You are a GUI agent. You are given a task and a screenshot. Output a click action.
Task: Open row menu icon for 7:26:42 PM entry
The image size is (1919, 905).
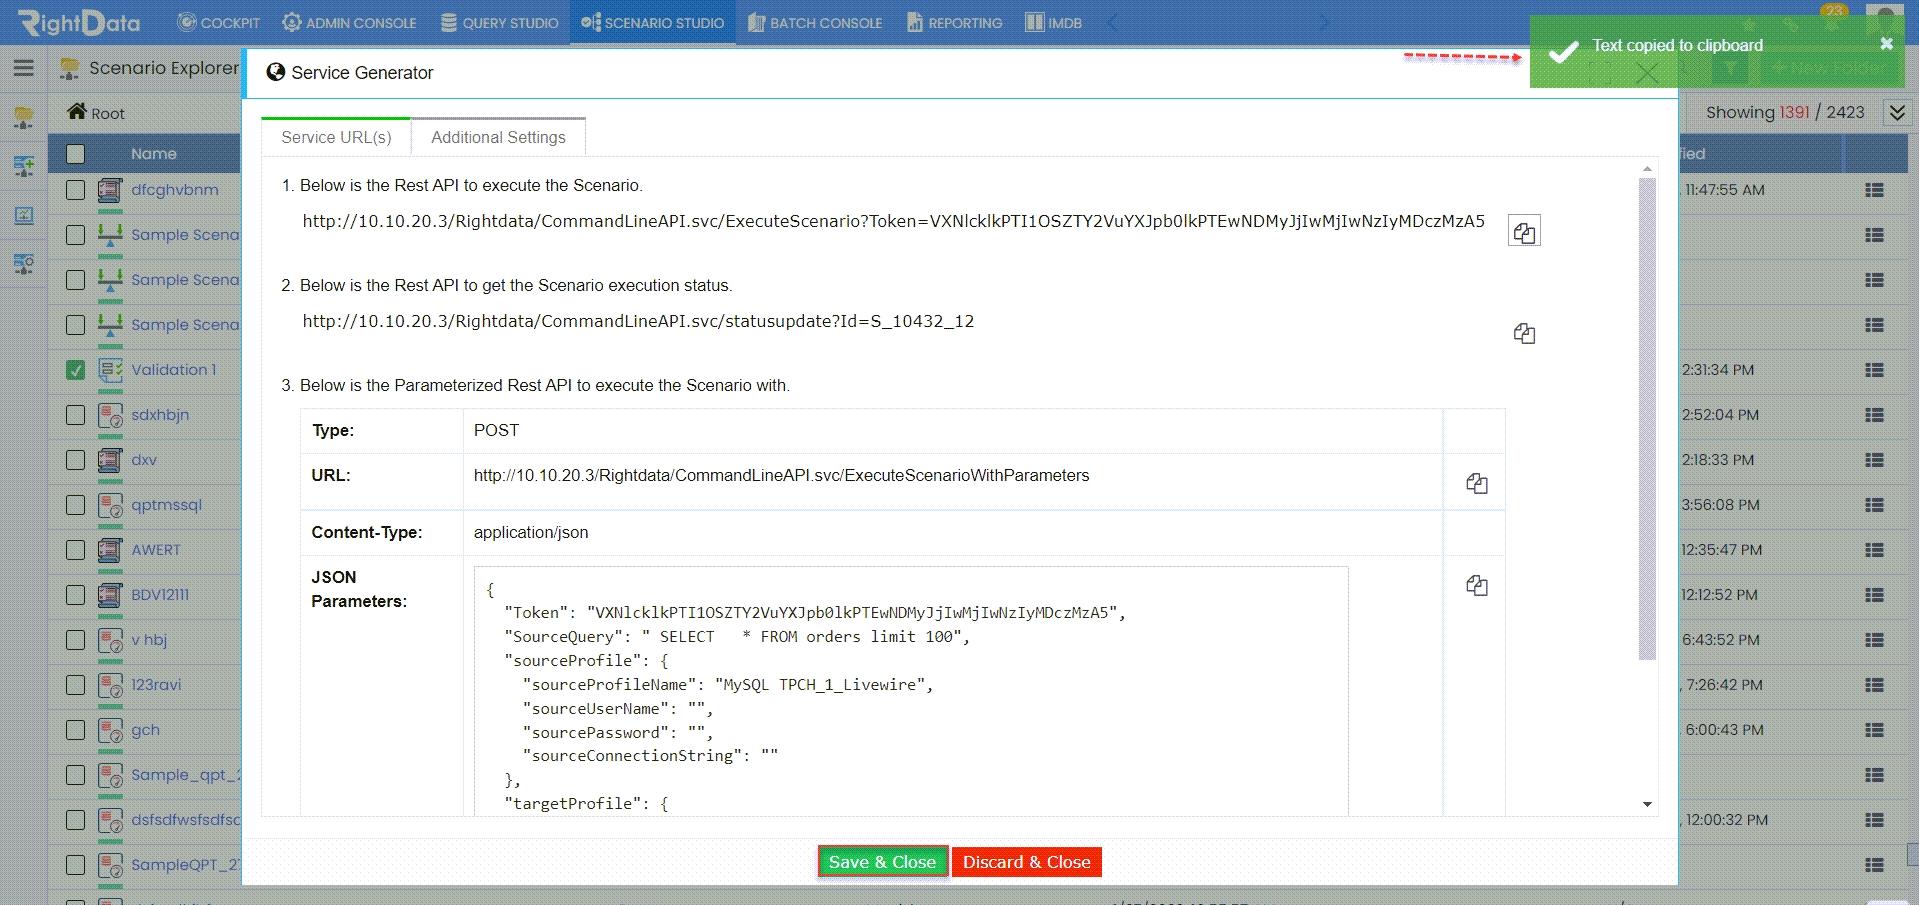point(1875,685)
